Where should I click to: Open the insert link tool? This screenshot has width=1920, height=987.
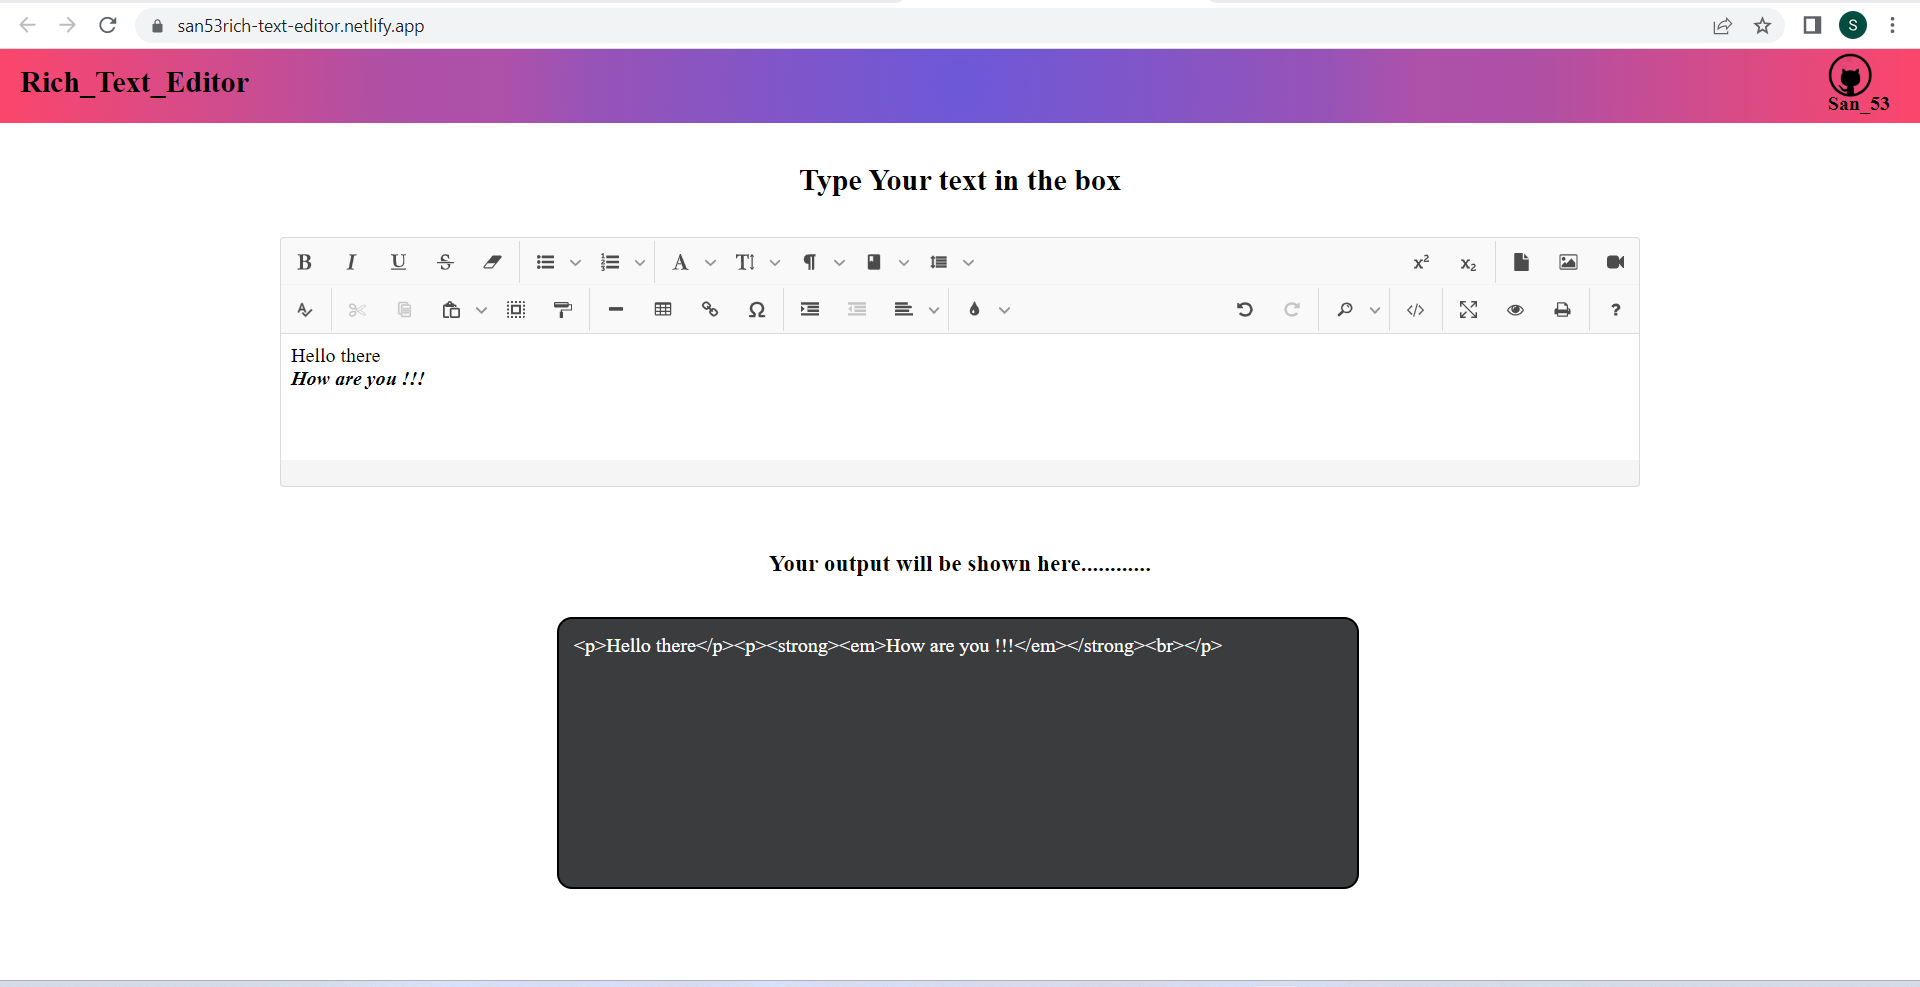coord(710,310)
